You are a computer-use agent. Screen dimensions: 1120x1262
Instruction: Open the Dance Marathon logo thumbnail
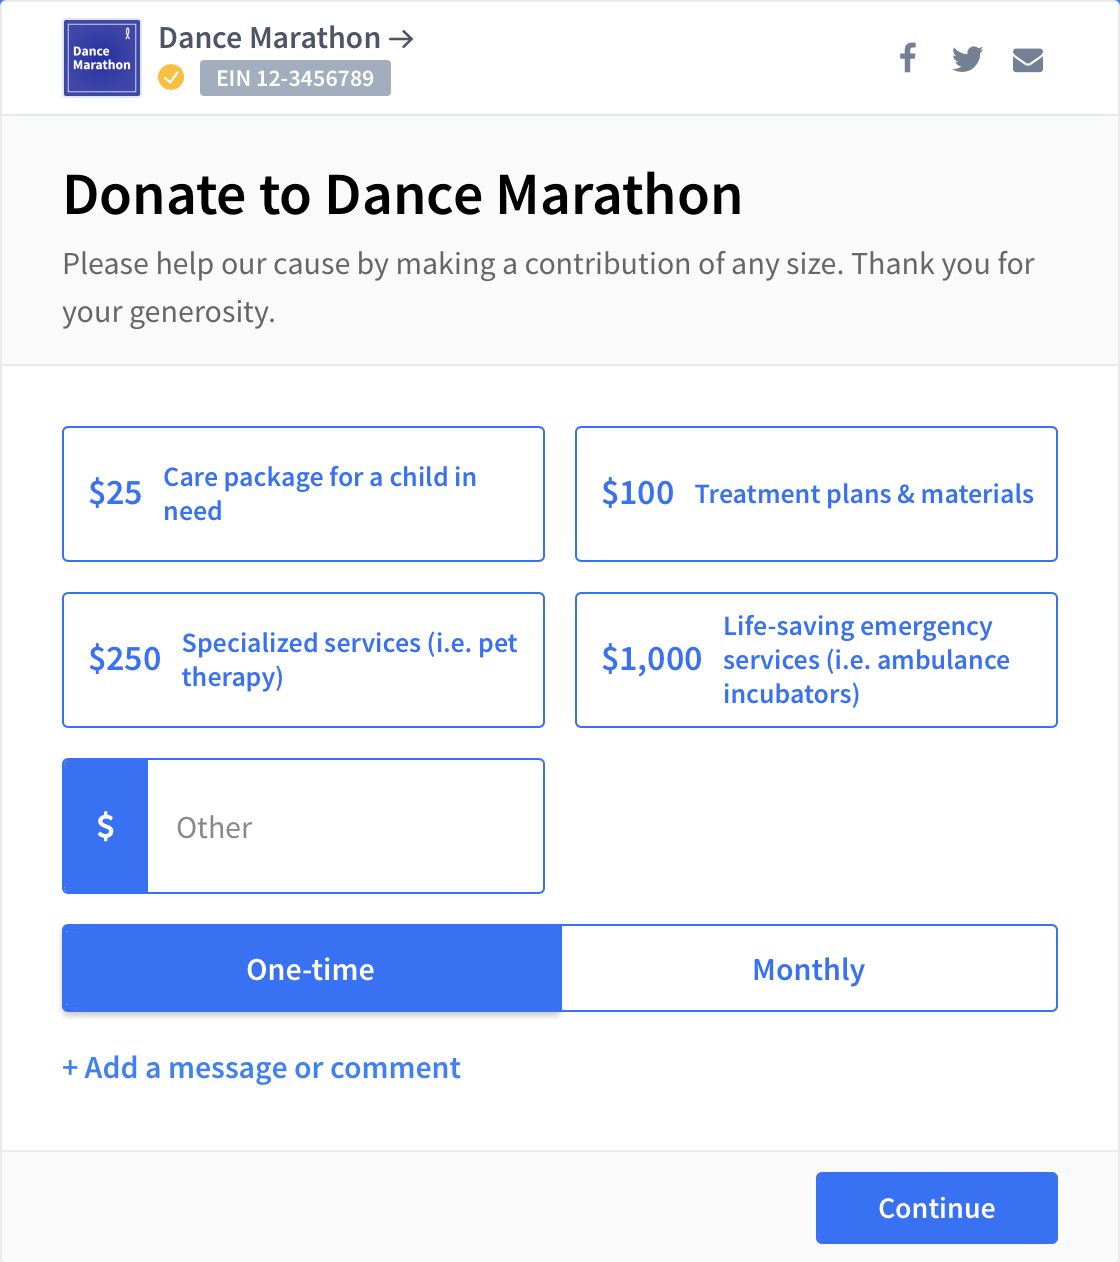click(102, 58)
